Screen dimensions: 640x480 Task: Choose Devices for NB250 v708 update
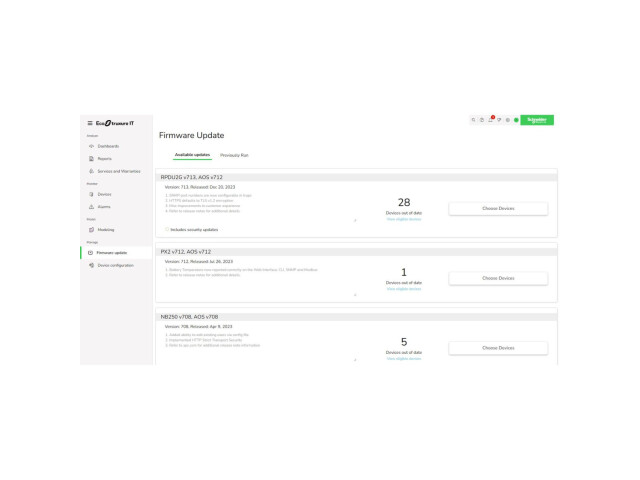tap(498, 348)
